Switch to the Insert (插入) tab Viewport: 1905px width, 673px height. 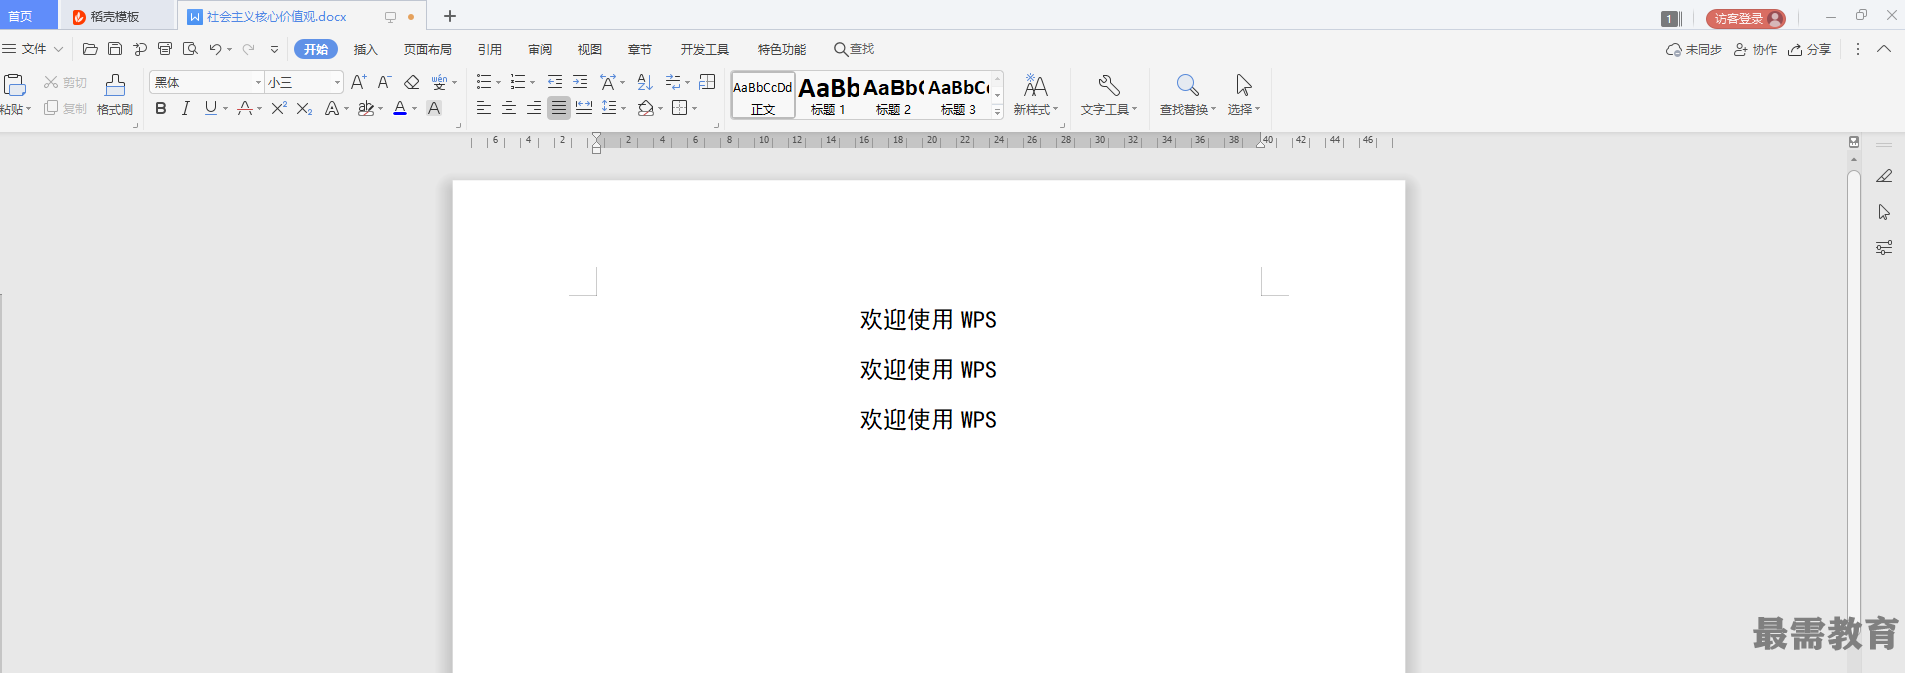coord(365,49)
